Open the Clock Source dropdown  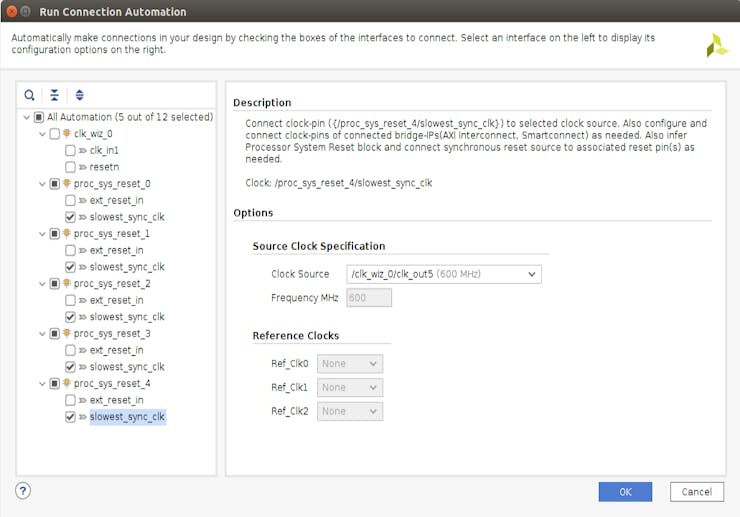(443, 274)
